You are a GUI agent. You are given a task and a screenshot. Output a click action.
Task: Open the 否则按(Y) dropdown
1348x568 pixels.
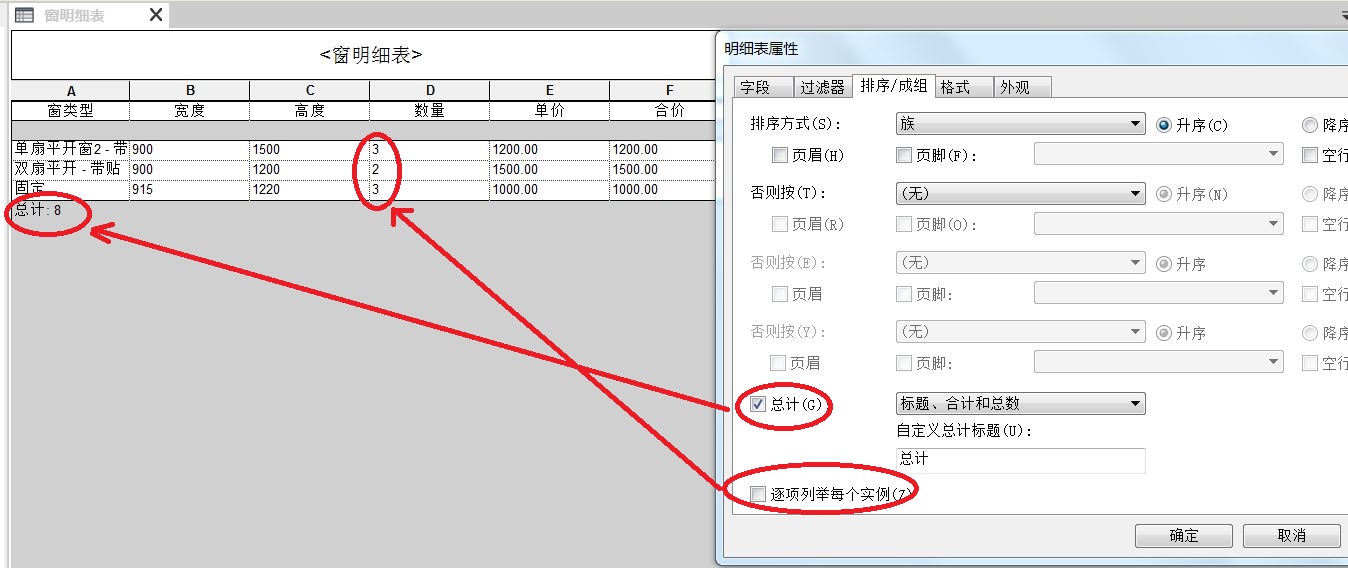pos(1020,332)
